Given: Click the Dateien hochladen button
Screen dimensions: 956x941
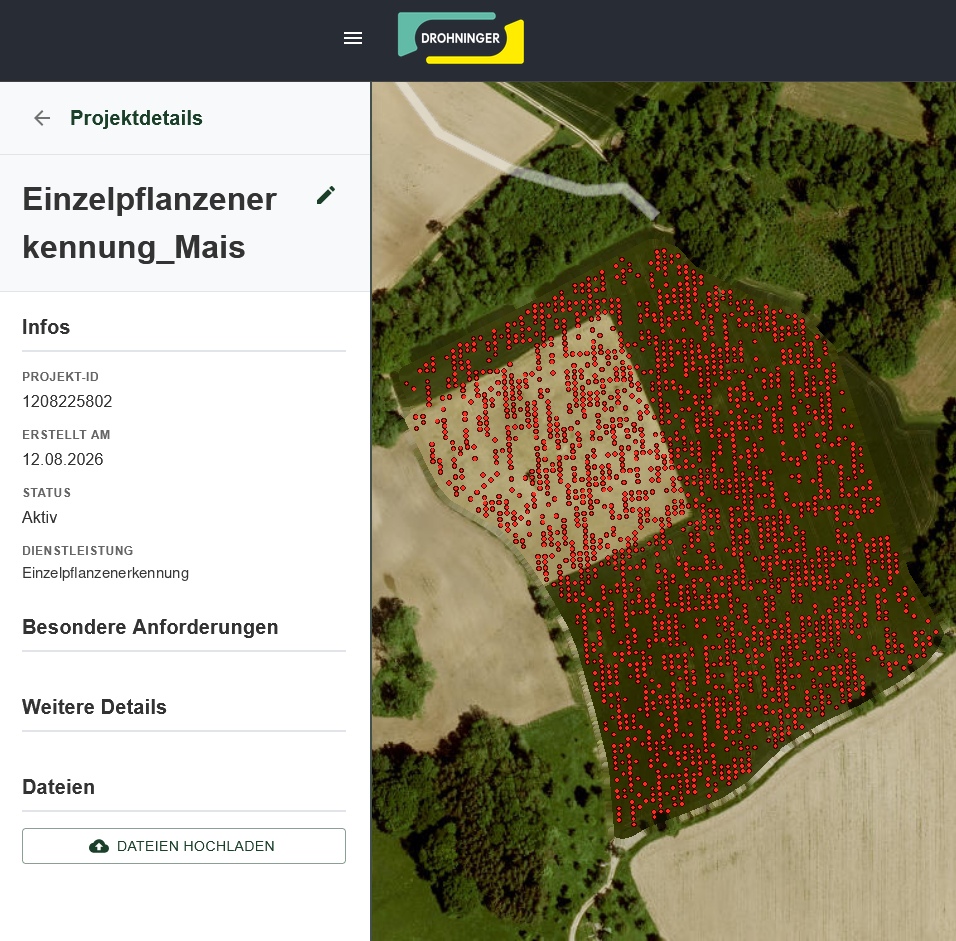Looking at the screenshot, I should pyautogui.click(x=184, y=846).
